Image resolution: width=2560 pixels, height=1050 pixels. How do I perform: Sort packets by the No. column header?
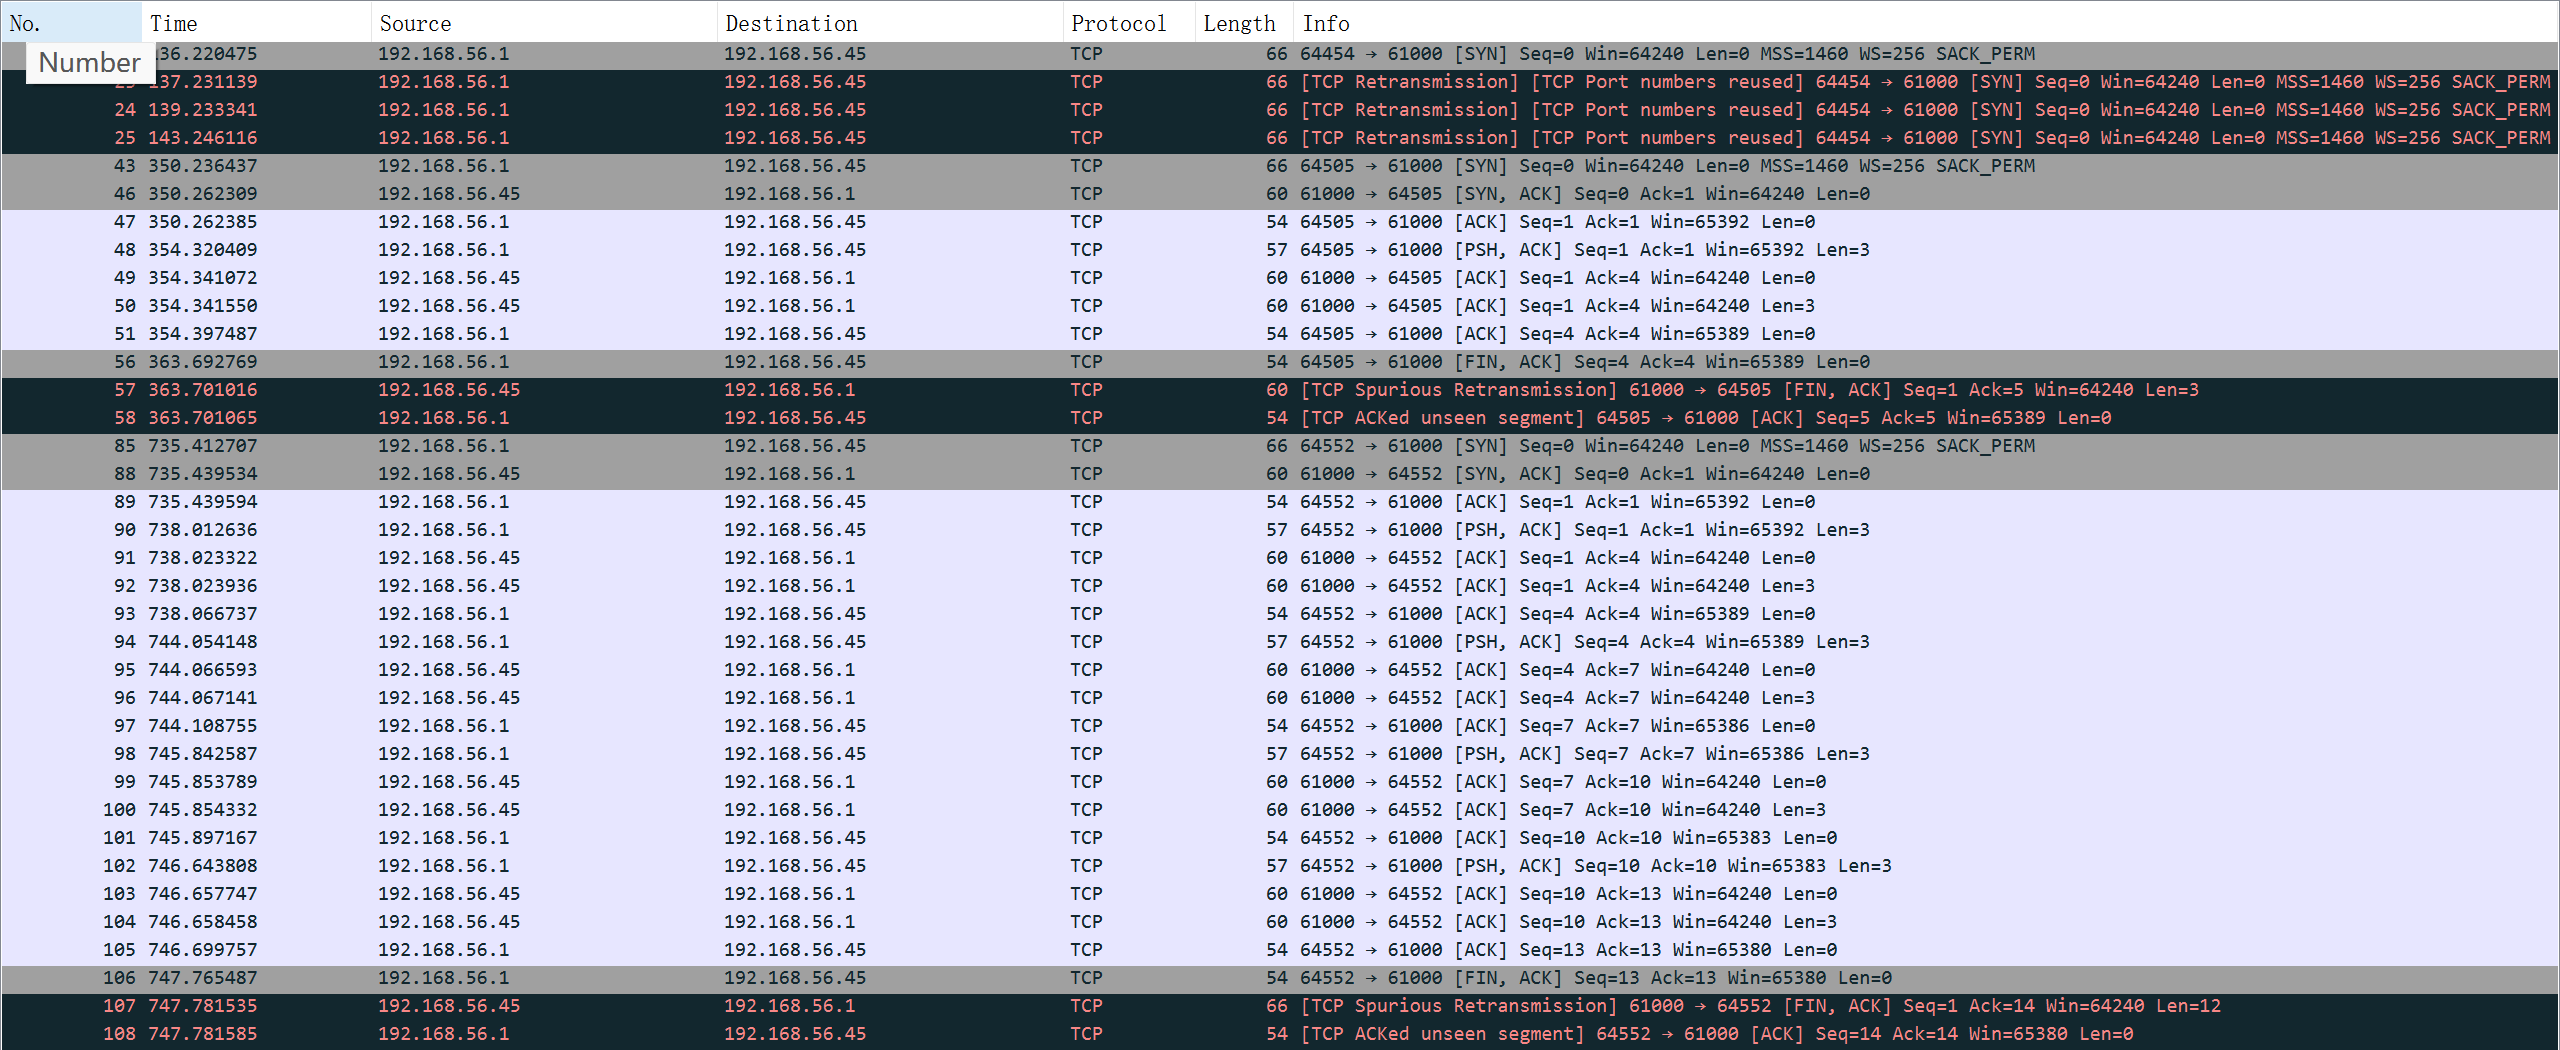[x=71, y=22]
